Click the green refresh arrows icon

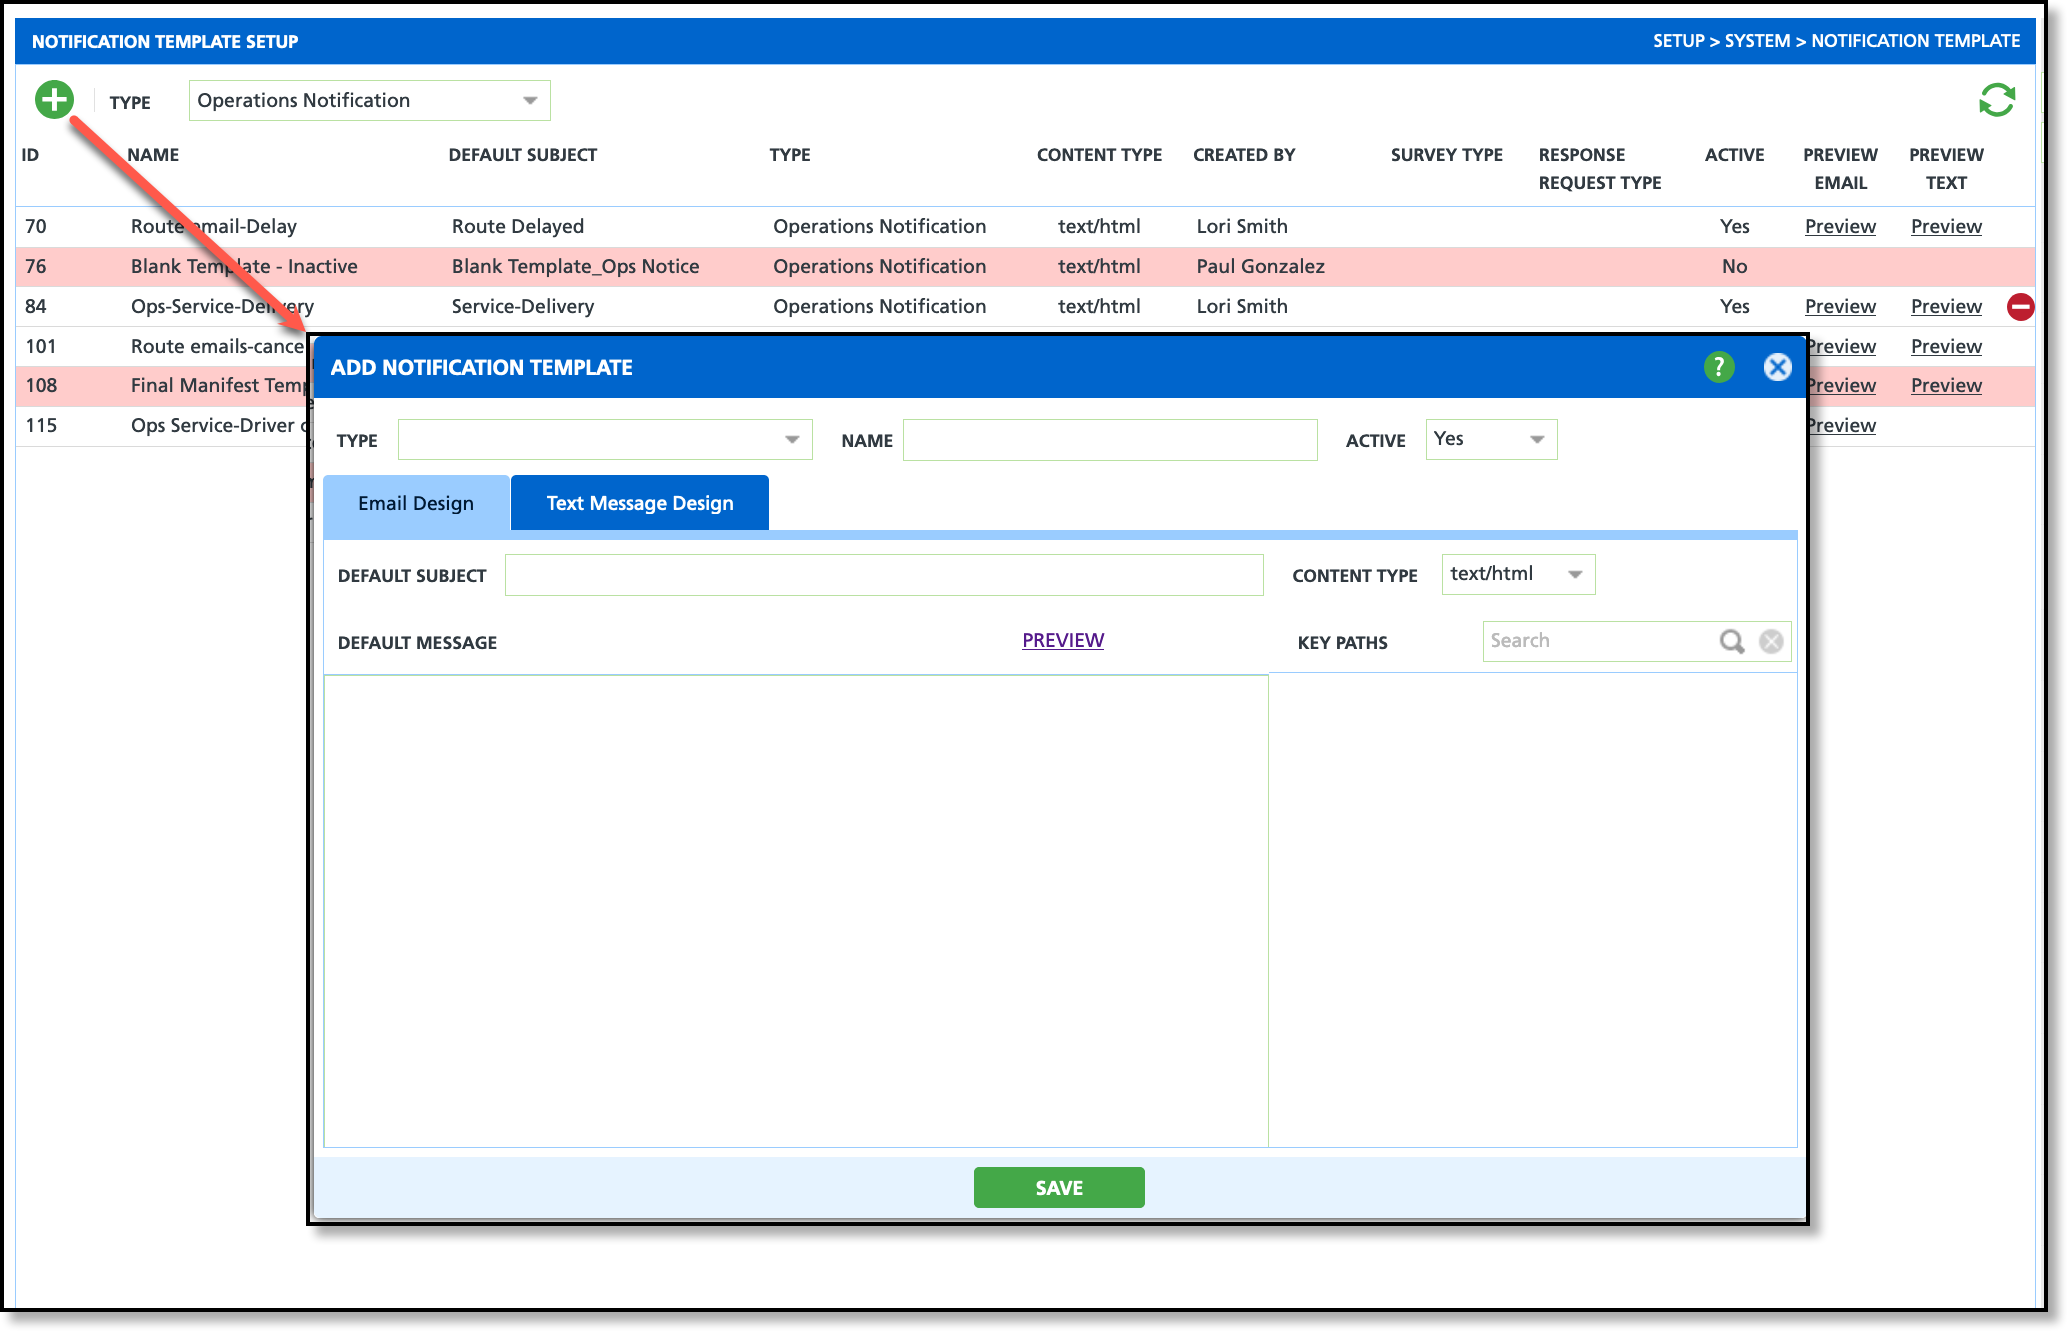pyautogui.click(x=1996, y=100)
